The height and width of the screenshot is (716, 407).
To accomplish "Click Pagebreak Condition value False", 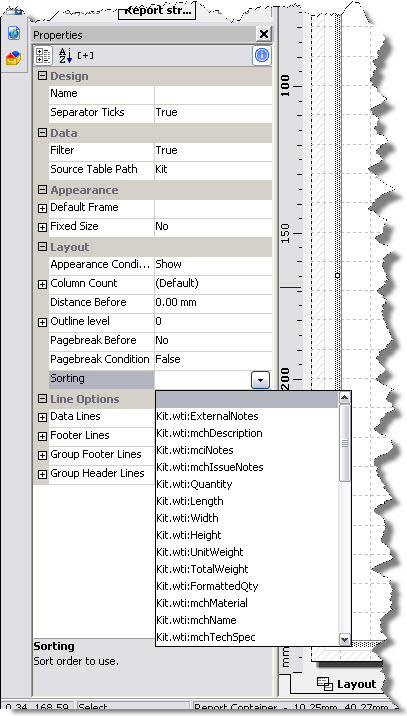I will point(213,359).
